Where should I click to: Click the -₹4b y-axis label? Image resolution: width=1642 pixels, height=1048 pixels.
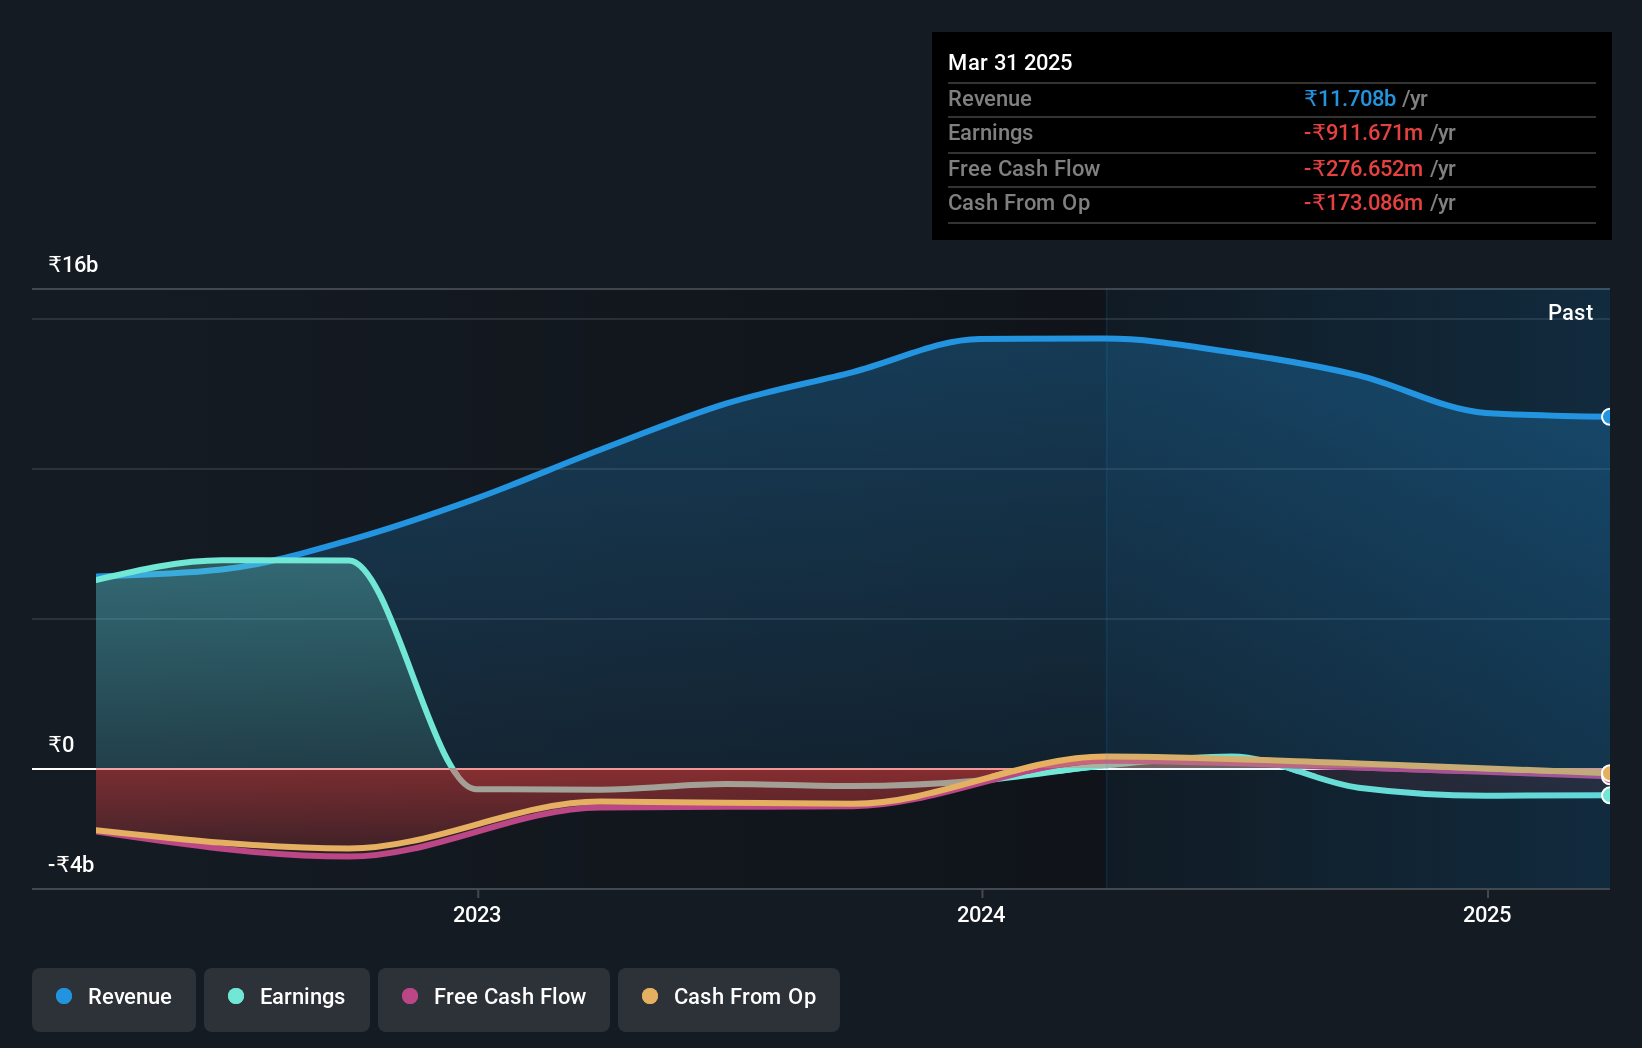tap(71, 864)
